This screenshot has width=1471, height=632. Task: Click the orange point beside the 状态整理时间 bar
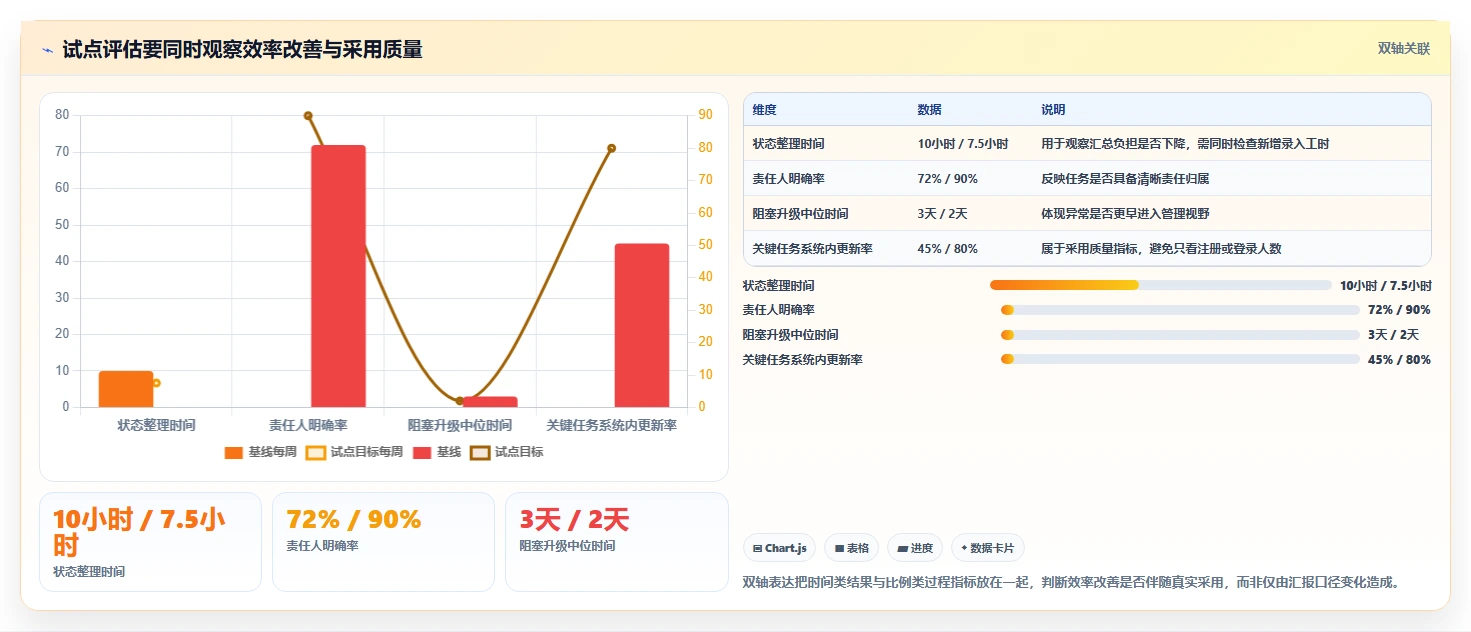[x=156, y=383]
